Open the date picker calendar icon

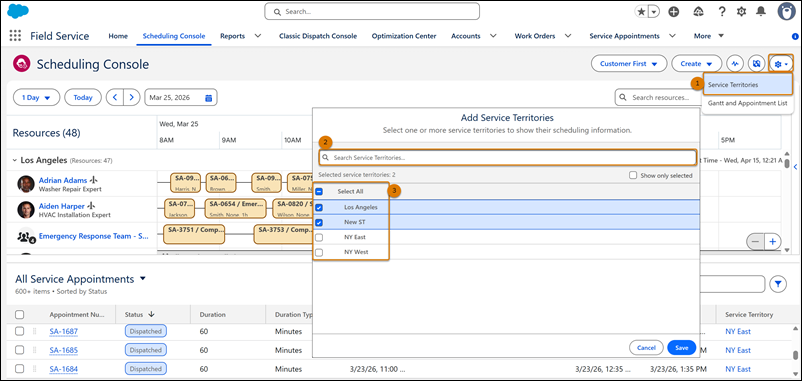tap(209, 98)
